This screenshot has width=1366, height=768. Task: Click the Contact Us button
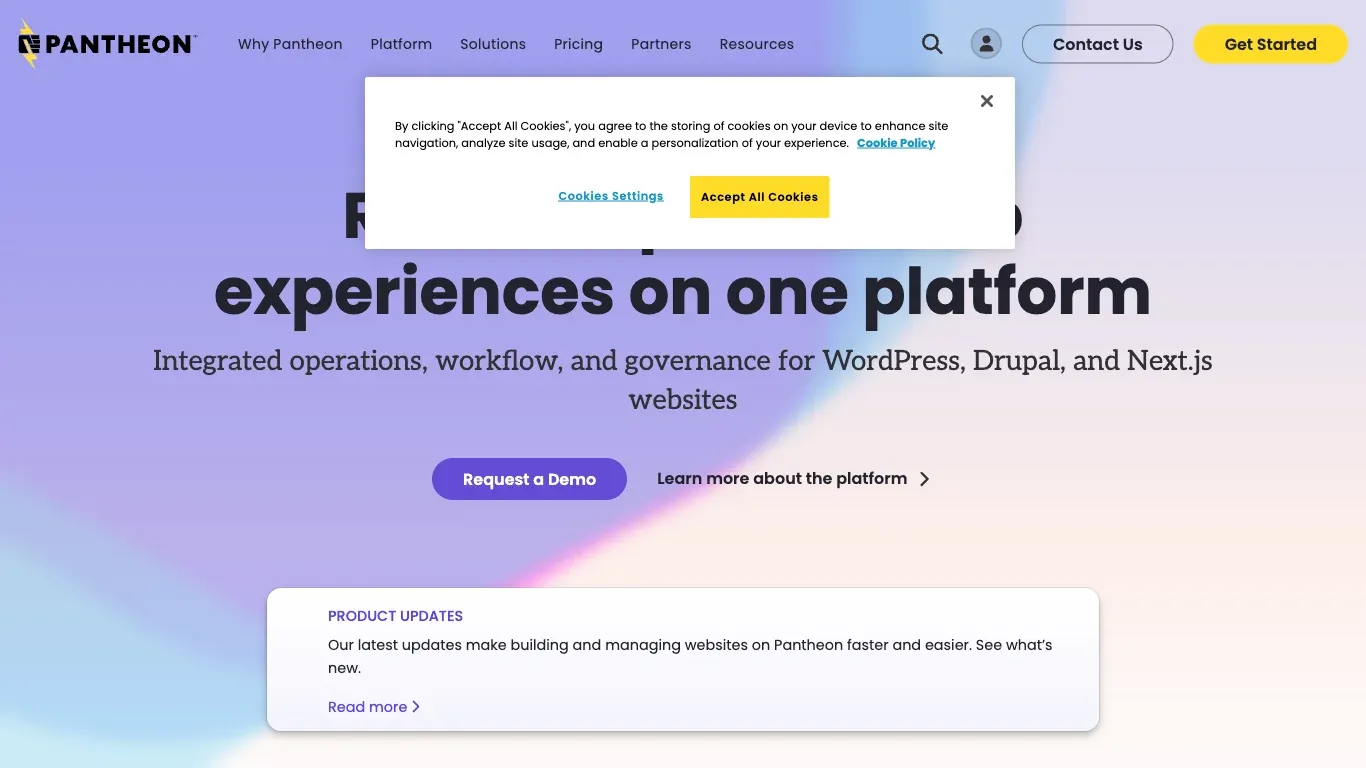1097,44
